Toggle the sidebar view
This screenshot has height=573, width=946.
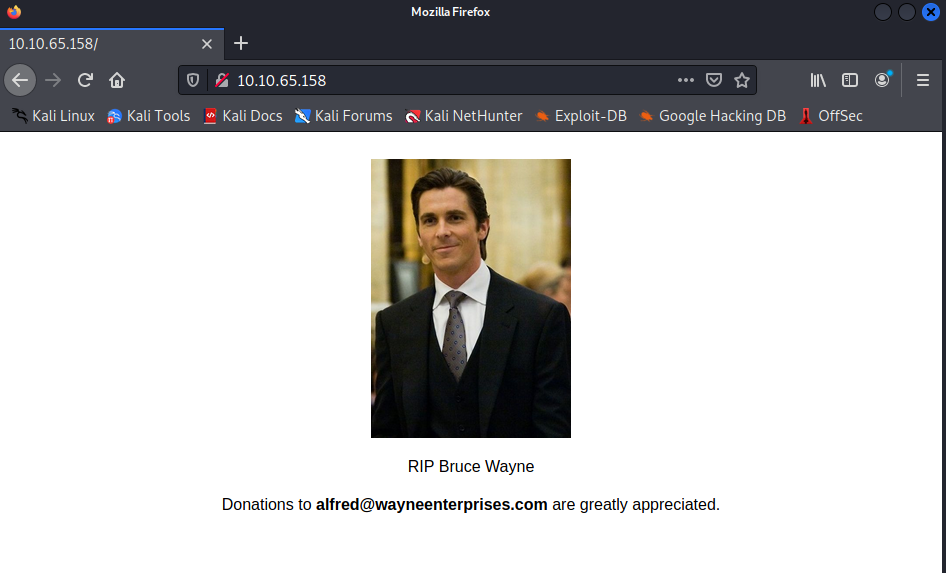(x=850, y=80)
